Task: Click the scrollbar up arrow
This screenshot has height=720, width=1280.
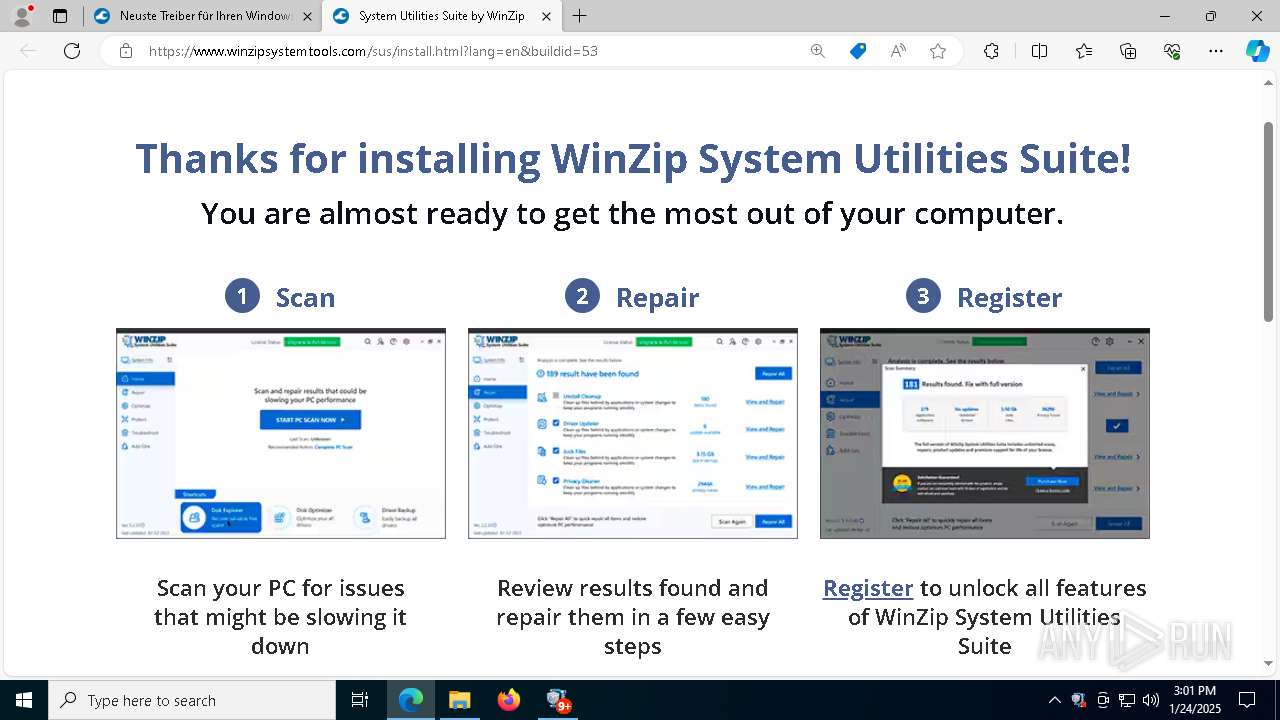Action: [x=1269, y=84]
